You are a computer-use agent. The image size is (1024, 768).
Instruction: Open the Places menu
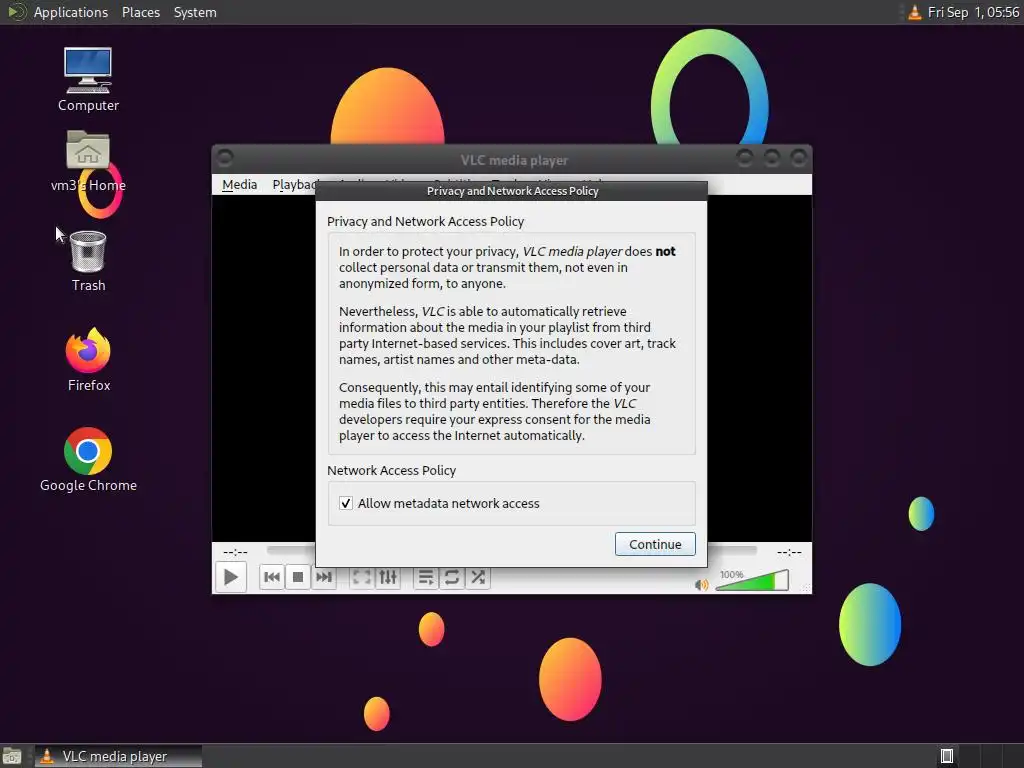coord(141,12)
